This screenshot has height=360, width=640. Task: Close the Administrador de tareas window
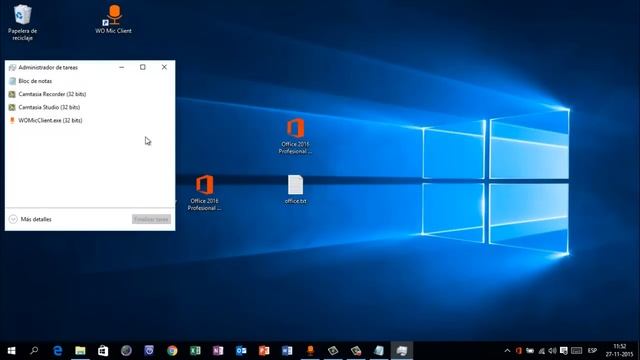click(164, 67)
